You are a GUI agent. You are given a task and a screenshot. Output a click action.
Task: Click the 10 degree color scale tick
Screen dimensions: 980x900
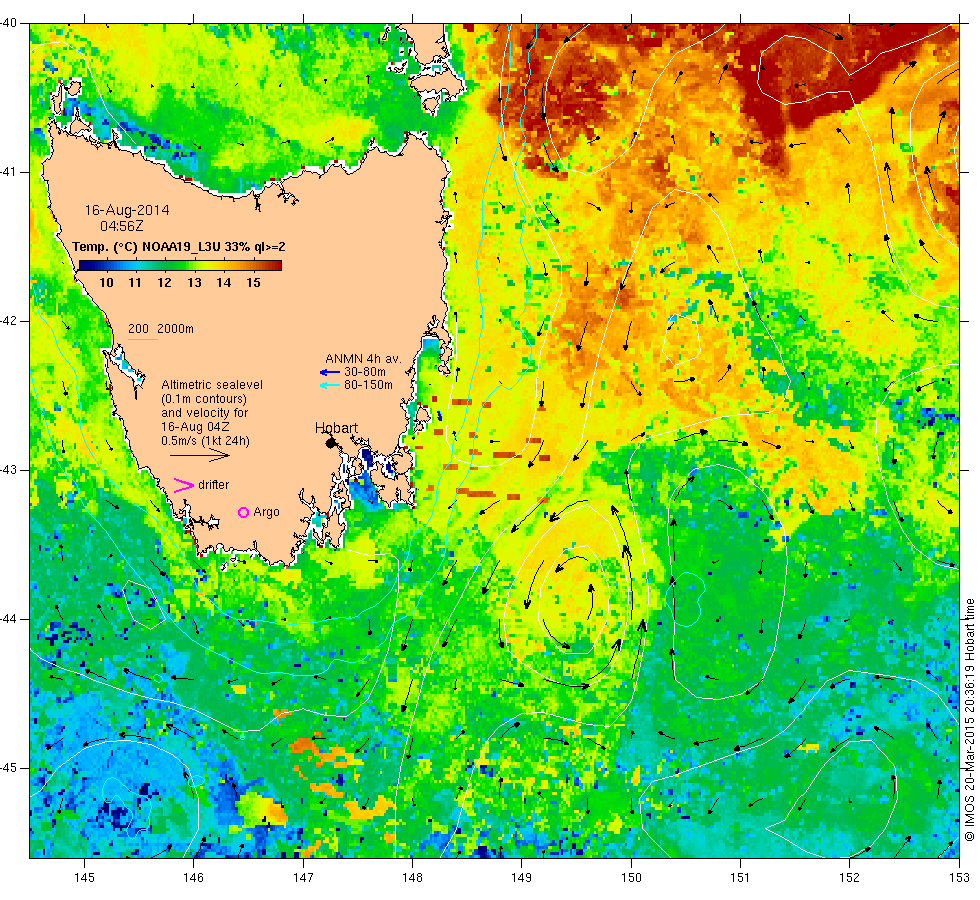[x=106, y=282]
